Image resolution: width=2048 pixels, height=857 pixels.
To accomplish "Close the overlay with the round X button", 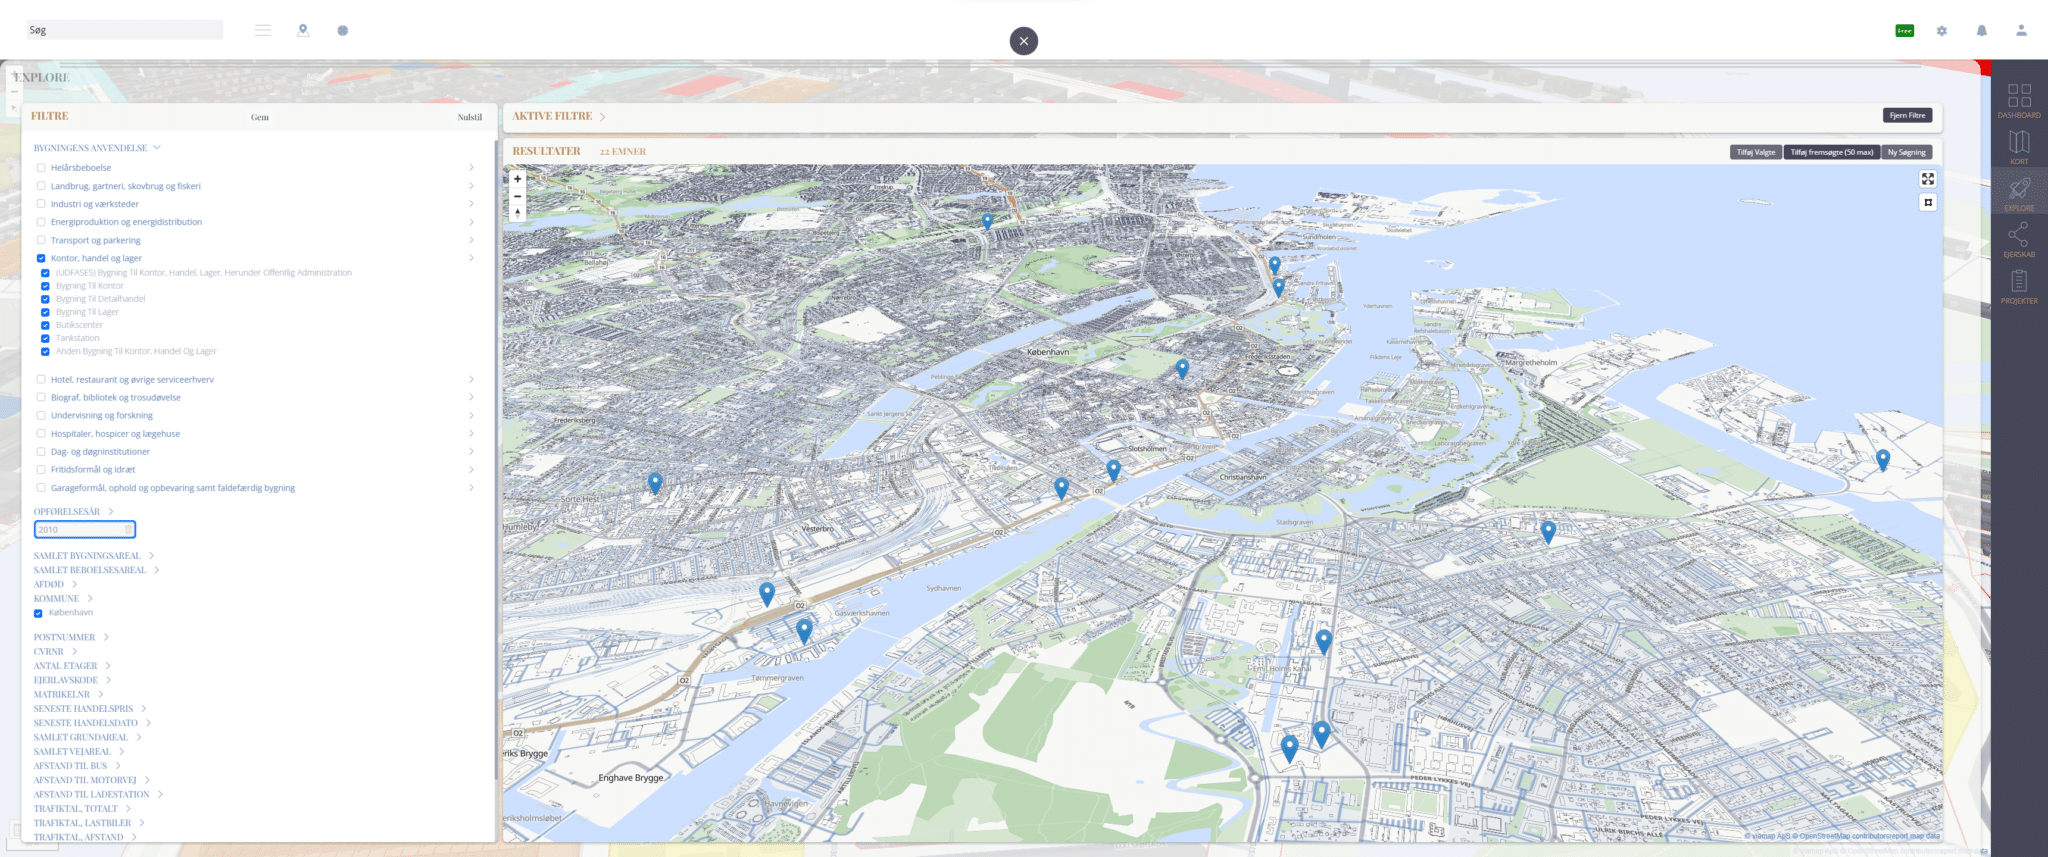I will coord(1024,41).
